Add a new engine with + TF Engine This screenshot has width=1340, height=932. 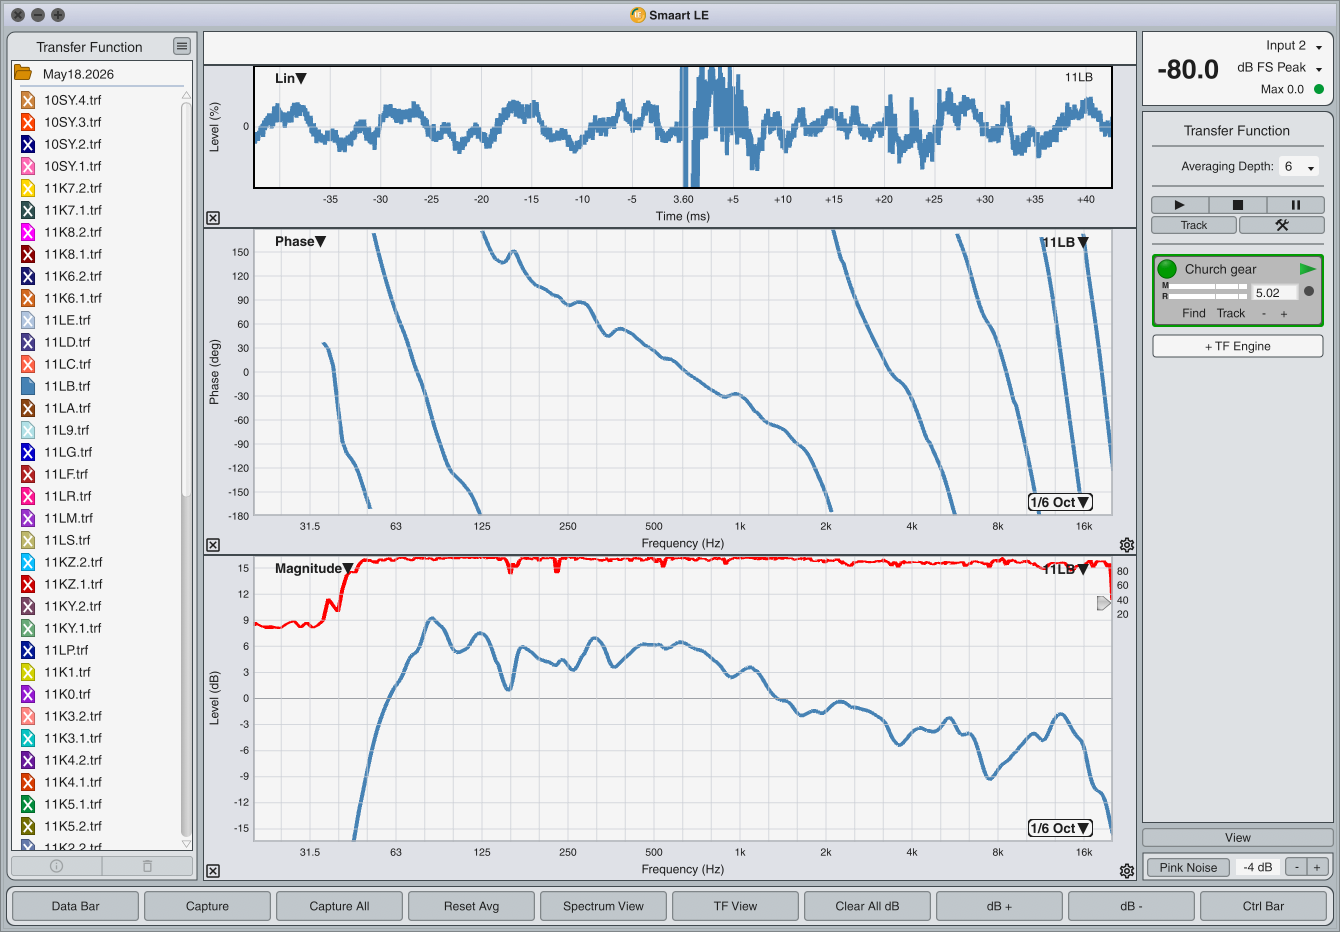[1238, 346]
